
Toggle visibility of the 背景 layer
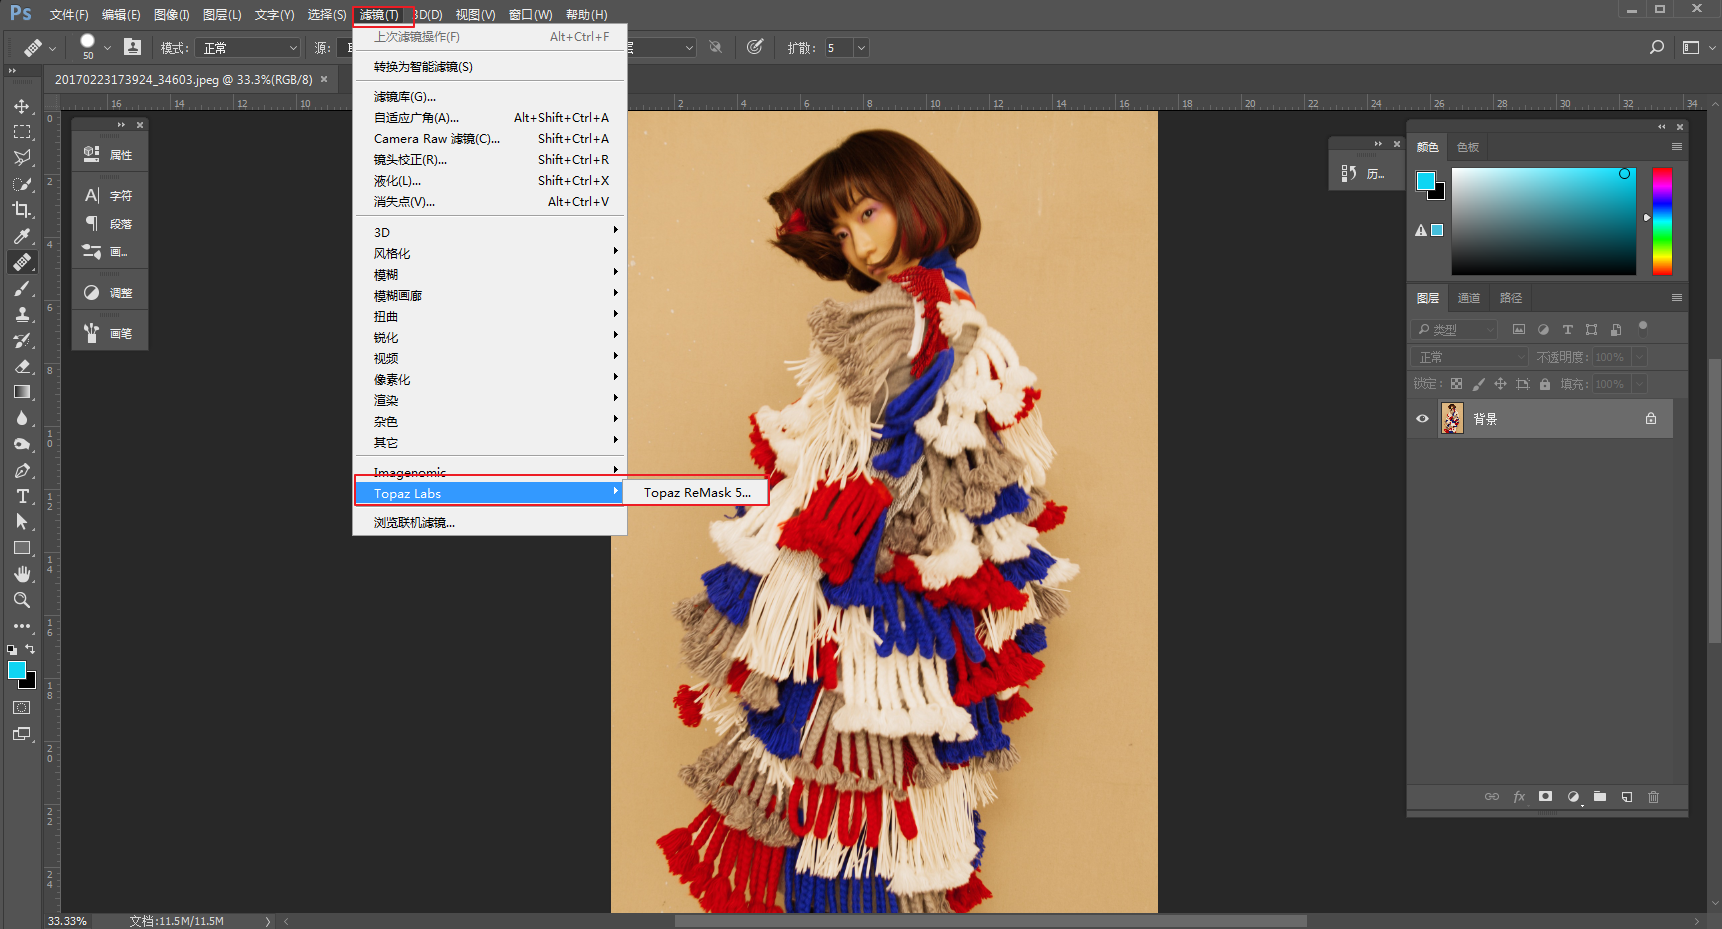click(x=1422, y=419)
